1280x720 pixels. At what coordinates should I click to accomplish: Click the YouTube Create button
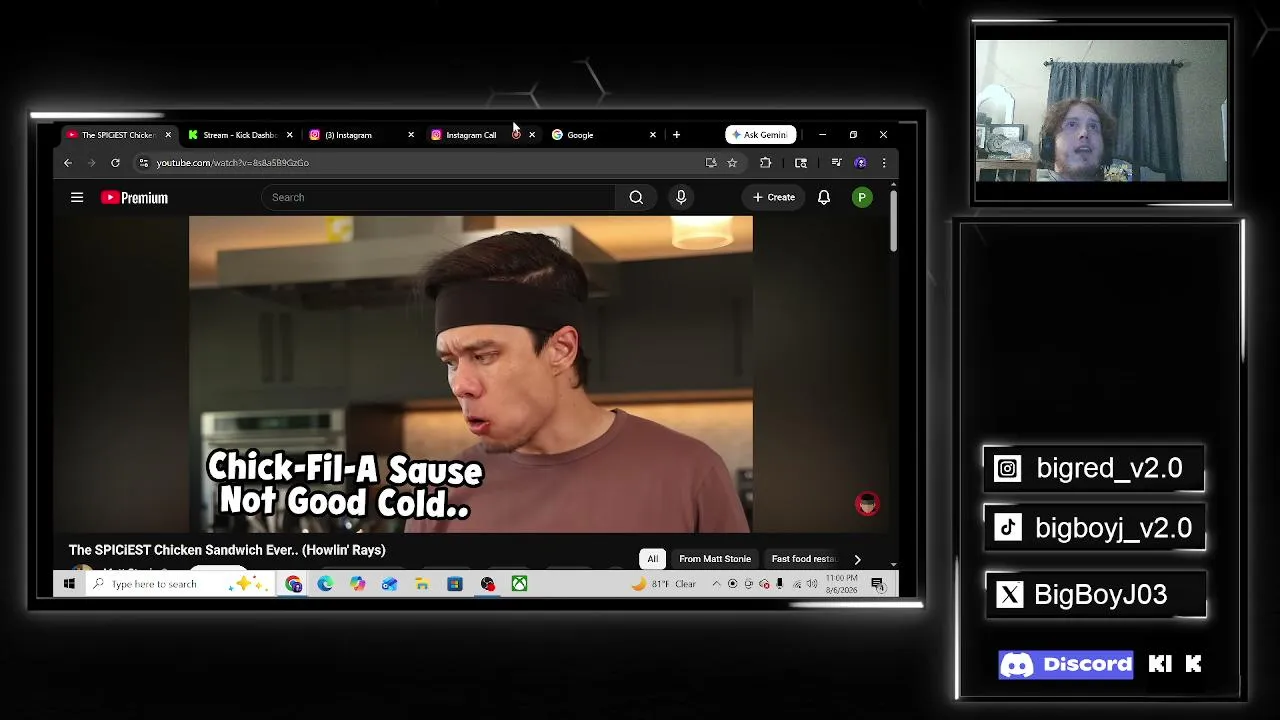coord(774,197)
